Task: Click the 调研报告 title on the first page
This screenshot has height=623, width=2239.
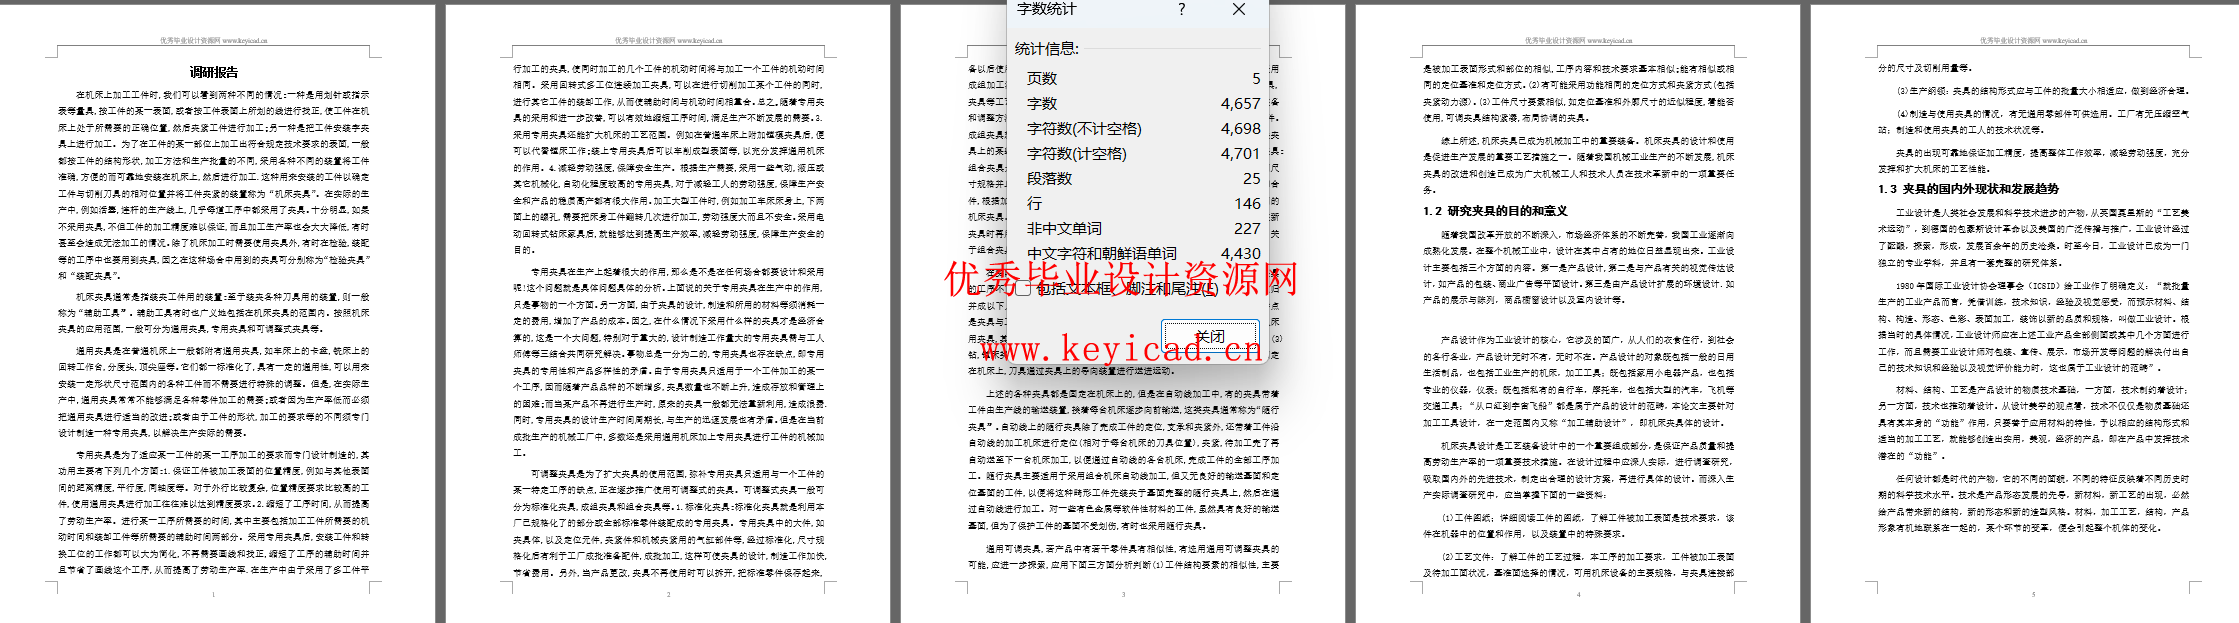Action: [x=214, y=72]
